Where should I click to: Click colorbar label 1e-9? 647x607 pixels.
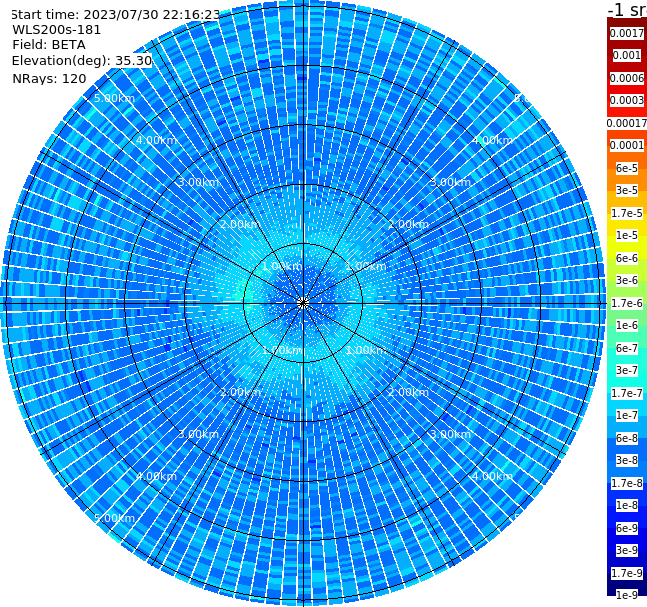[x=627, y=595]
